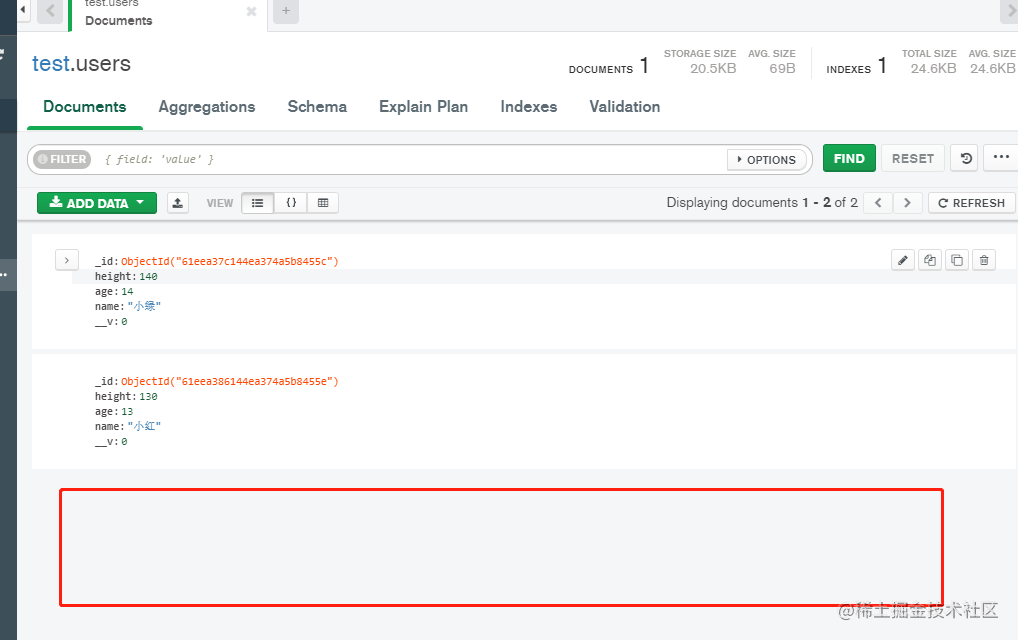Select the list view icon
This screenshot has width=1018, height=640.
tap(259, 202)
